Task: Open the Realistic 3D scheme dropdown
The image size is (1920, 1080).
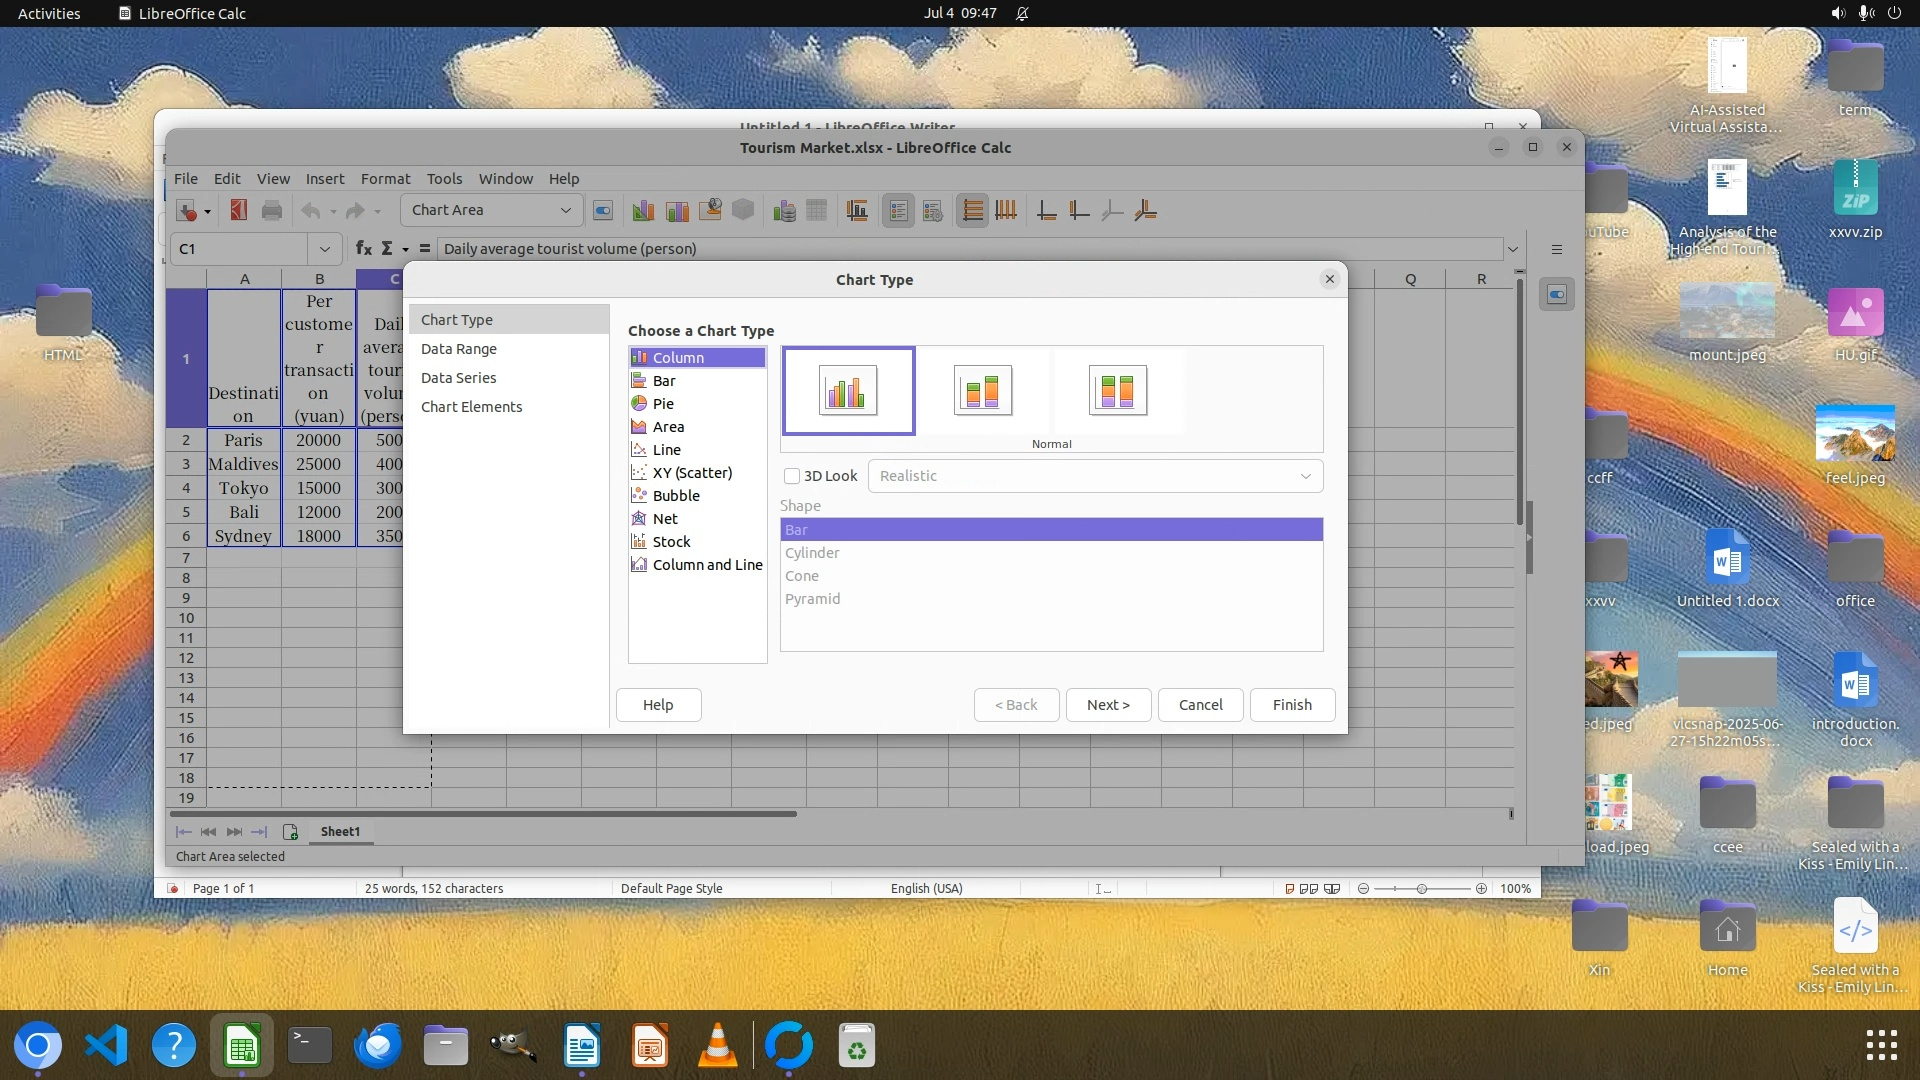Action: [x=1095, y=476]
